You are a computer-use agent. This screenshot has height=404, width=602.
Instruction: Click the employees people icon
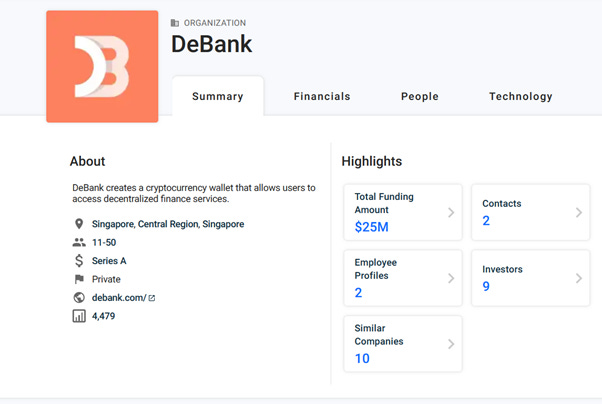coord(79,242)
